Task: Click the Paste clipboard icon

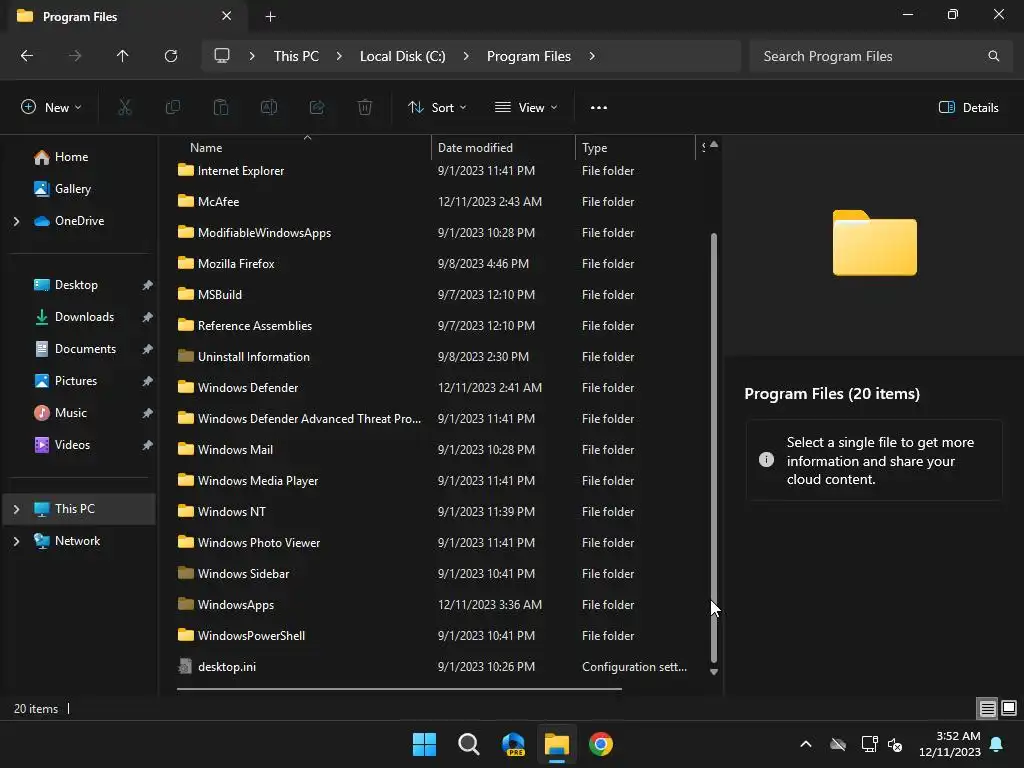Action: coord(221,108)
